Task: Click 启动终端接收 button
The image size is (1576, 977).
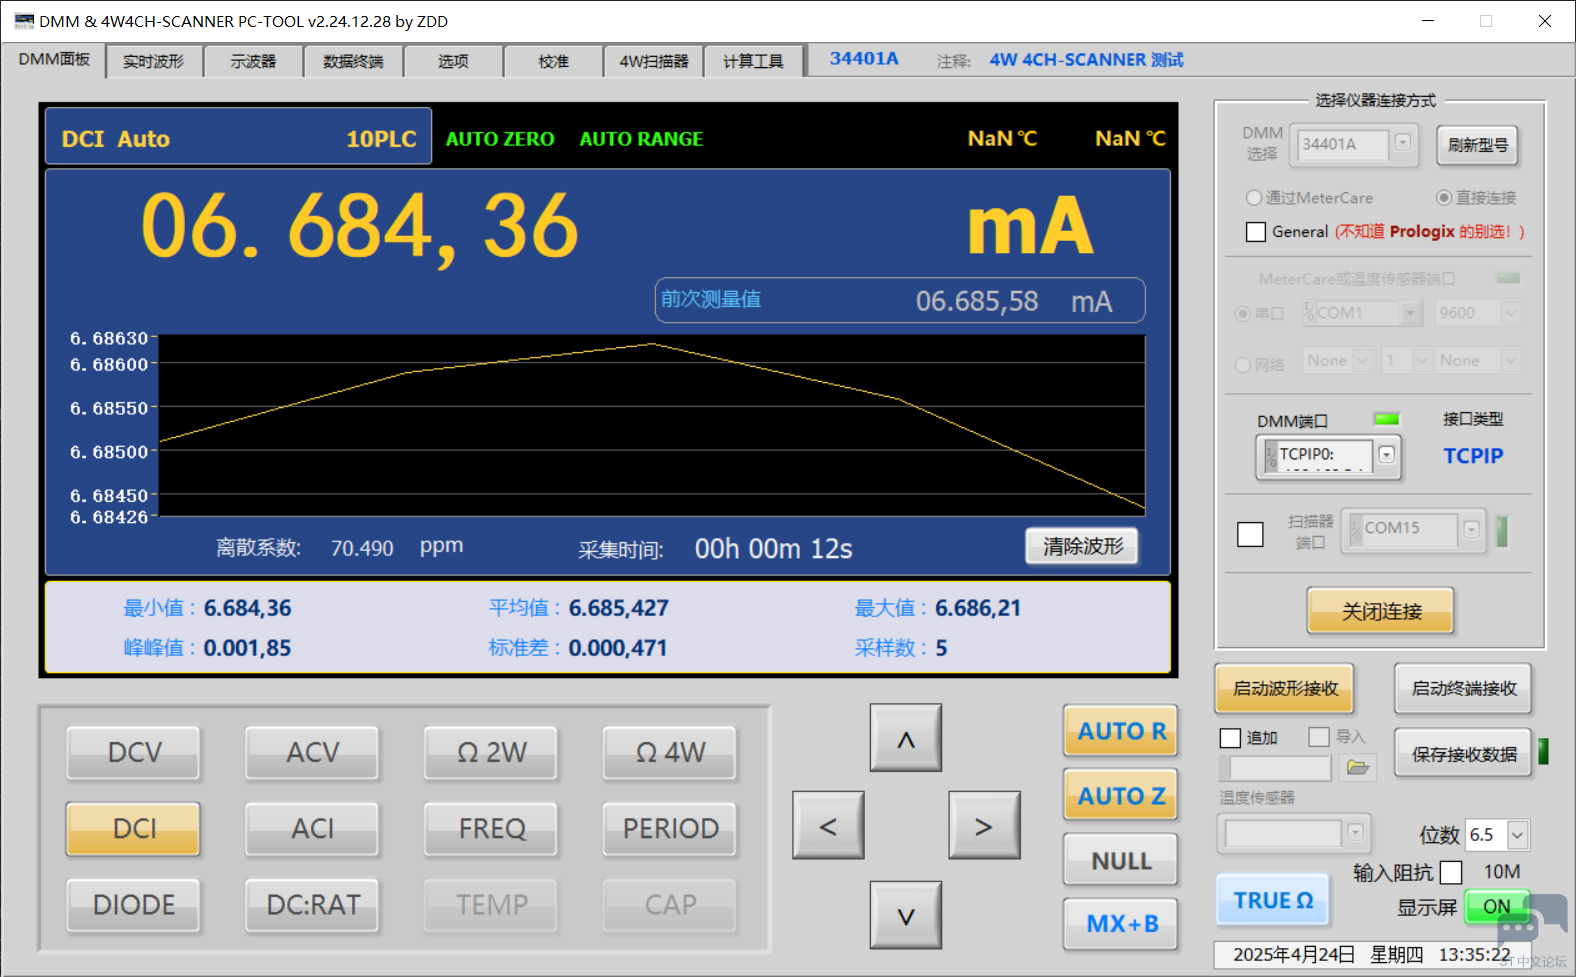Action: tap(1463, 688)
